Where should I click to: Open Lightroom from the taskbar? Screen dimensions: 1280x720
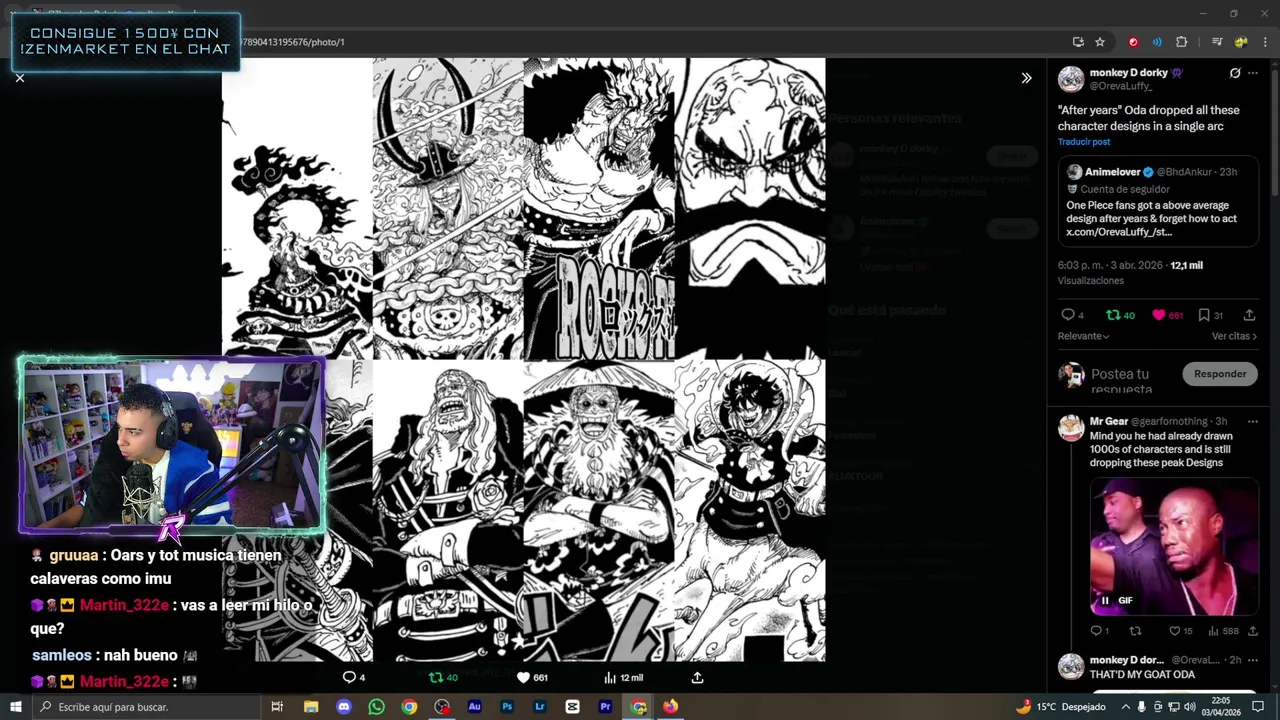(540, 706)
